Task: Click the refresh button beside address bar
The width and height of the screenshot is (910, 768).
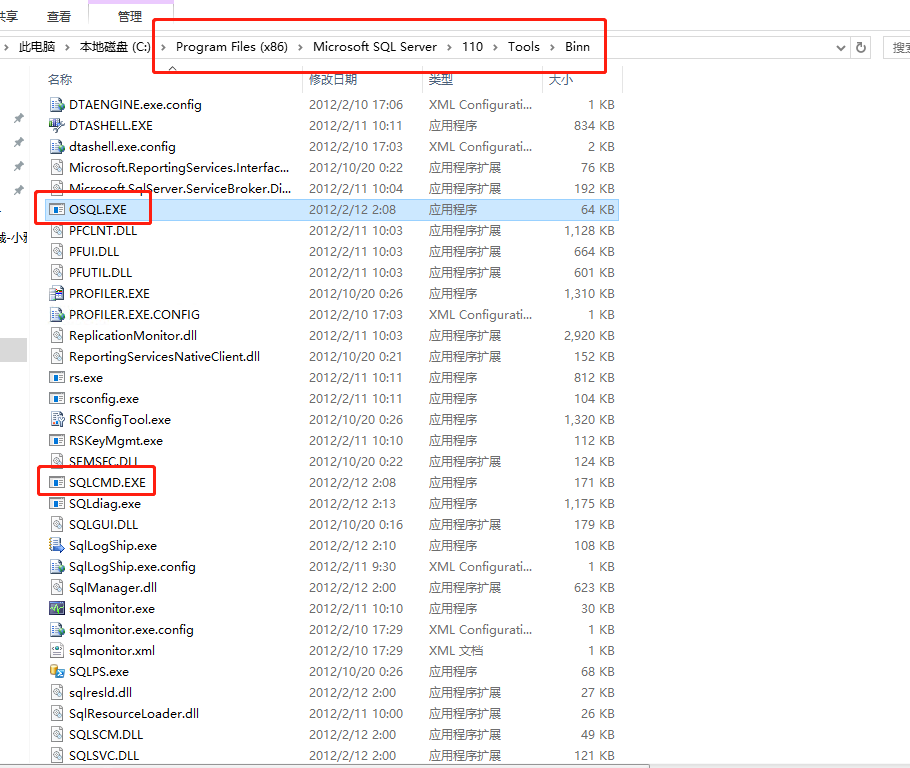Action: 861,47
